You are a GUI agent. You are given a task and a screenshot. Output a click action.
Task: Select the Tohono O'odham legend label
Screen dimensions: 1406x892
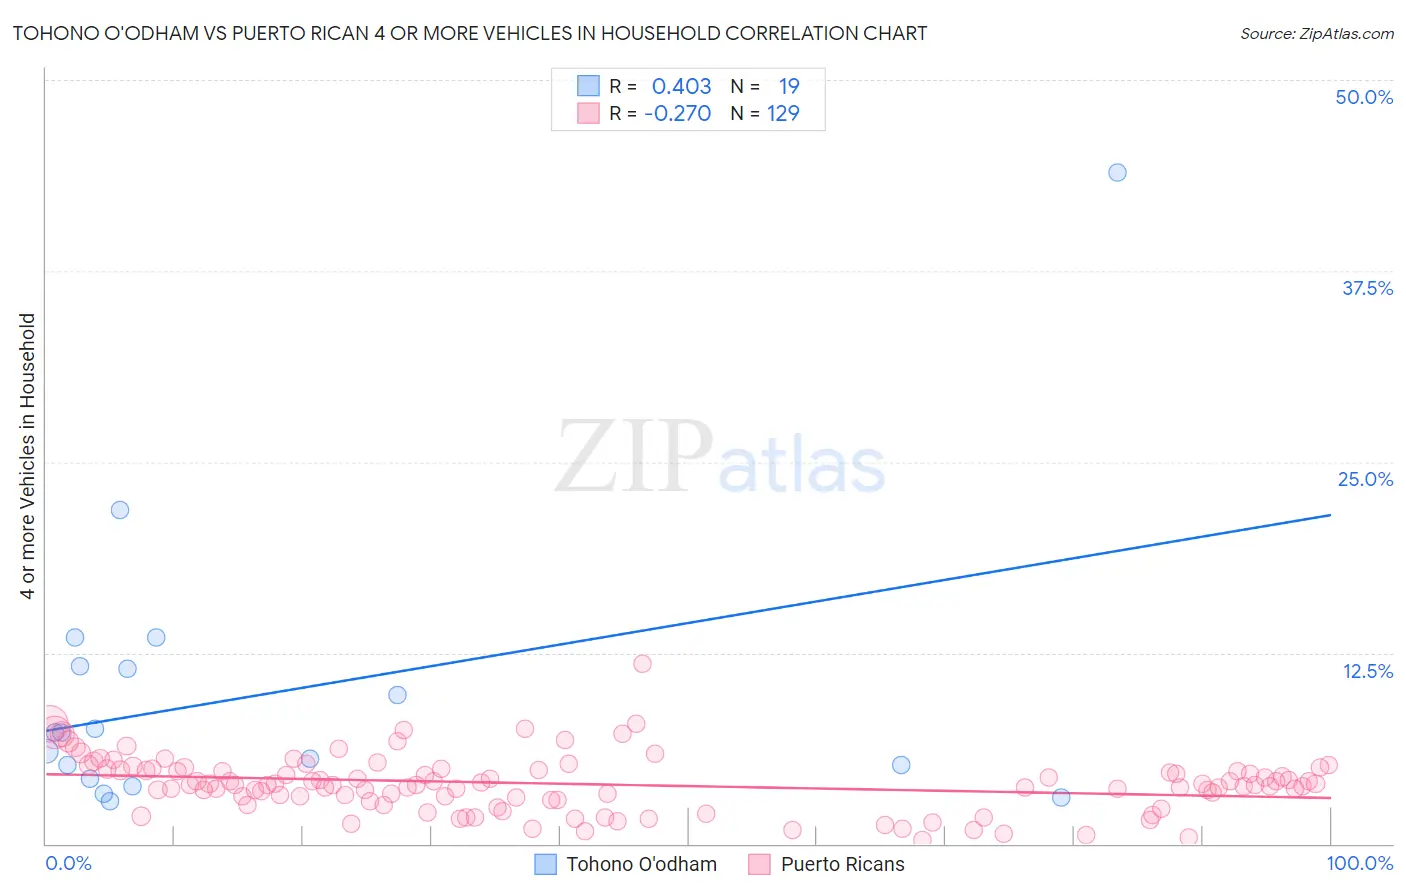click(642, 864)
